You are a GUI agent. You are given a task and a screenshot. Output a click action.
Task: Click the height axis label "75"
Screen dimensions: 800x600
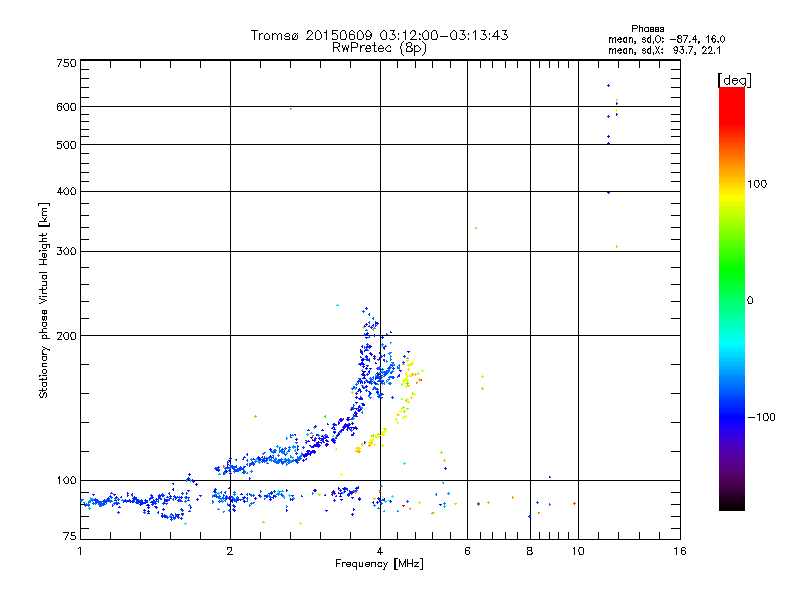pos(69,536)
